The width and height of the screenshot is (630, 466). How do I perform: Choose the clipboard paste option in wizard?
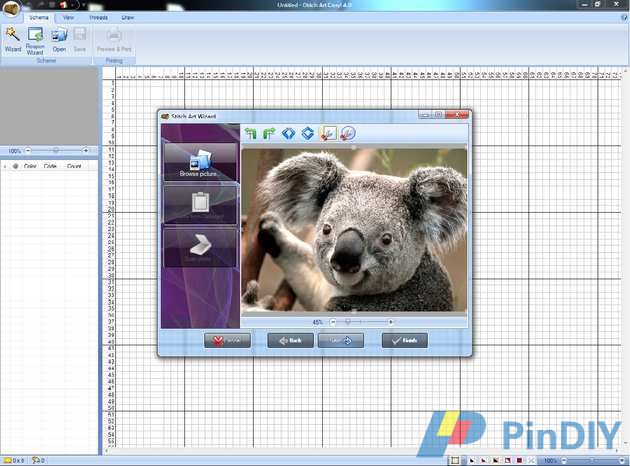pyautogui.click(x=200, y=204)
